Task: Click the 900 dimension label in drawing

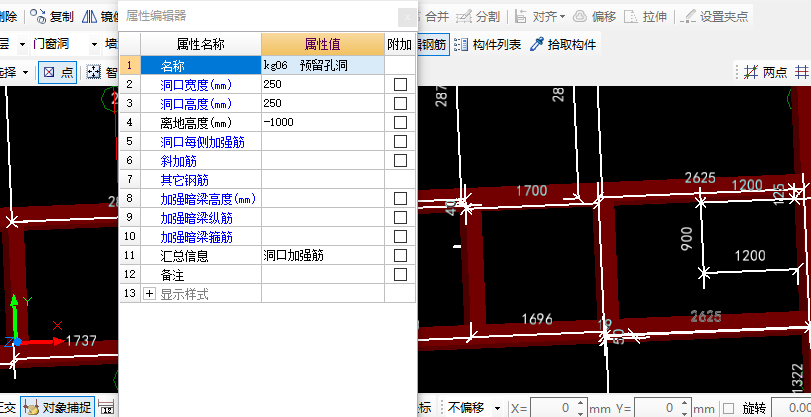Action: pos(687,239)
